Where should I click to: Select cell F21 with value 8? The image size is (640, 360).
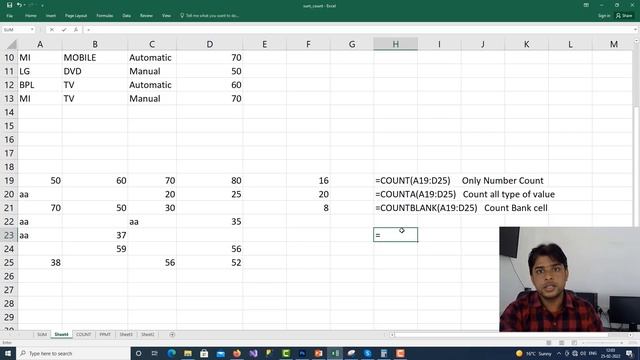point(308,208)
